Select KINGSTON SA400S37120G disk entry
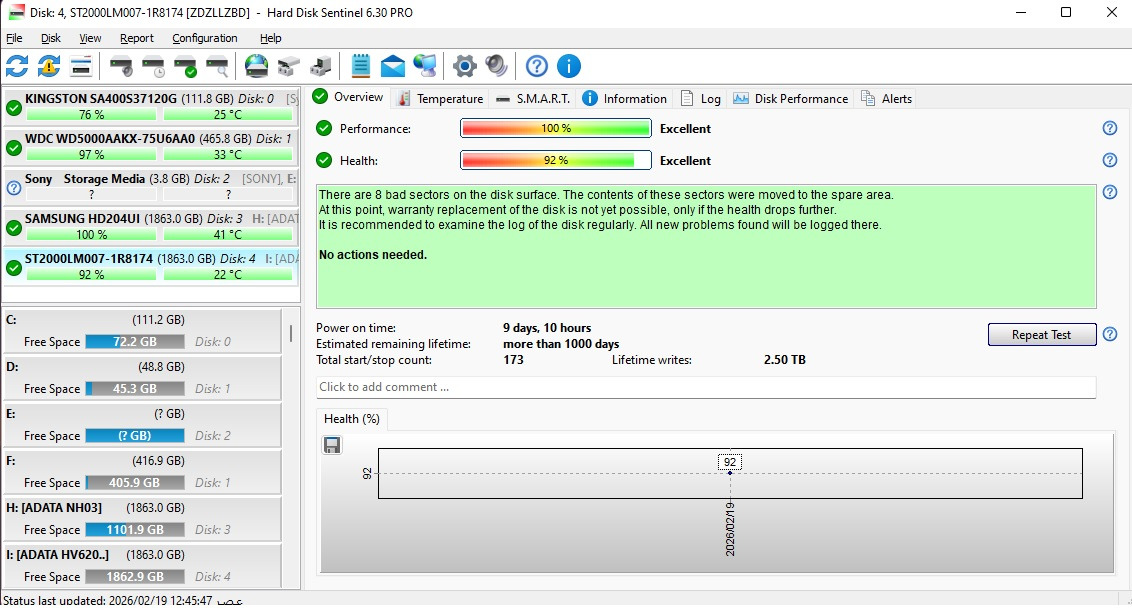 151,107
